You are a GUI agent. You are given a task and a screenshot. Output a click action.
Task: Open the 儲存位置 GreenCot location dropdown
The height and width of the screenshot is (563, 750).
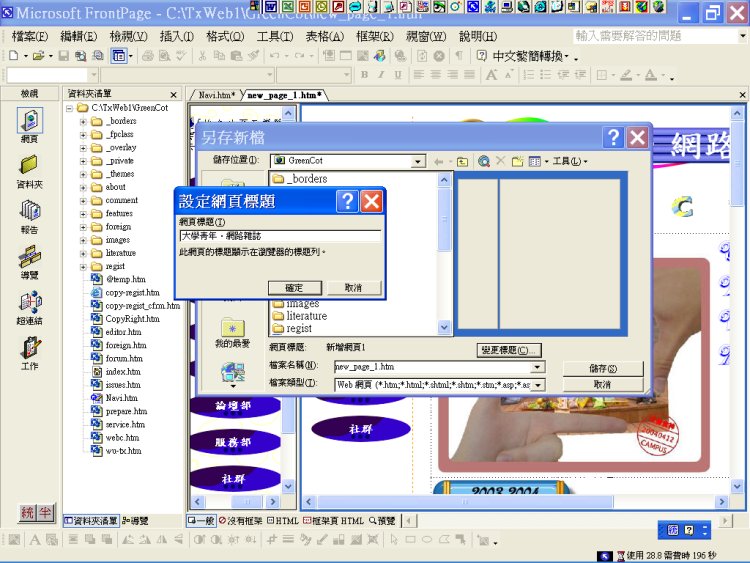[x=418, y=161]
